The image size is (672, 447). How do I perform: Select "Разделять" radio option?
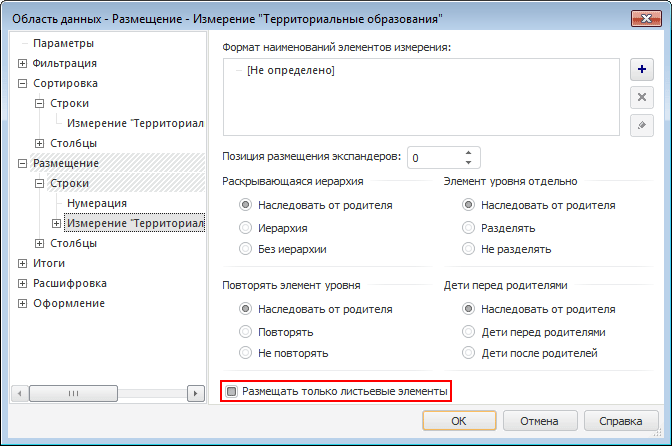point(468,227)
